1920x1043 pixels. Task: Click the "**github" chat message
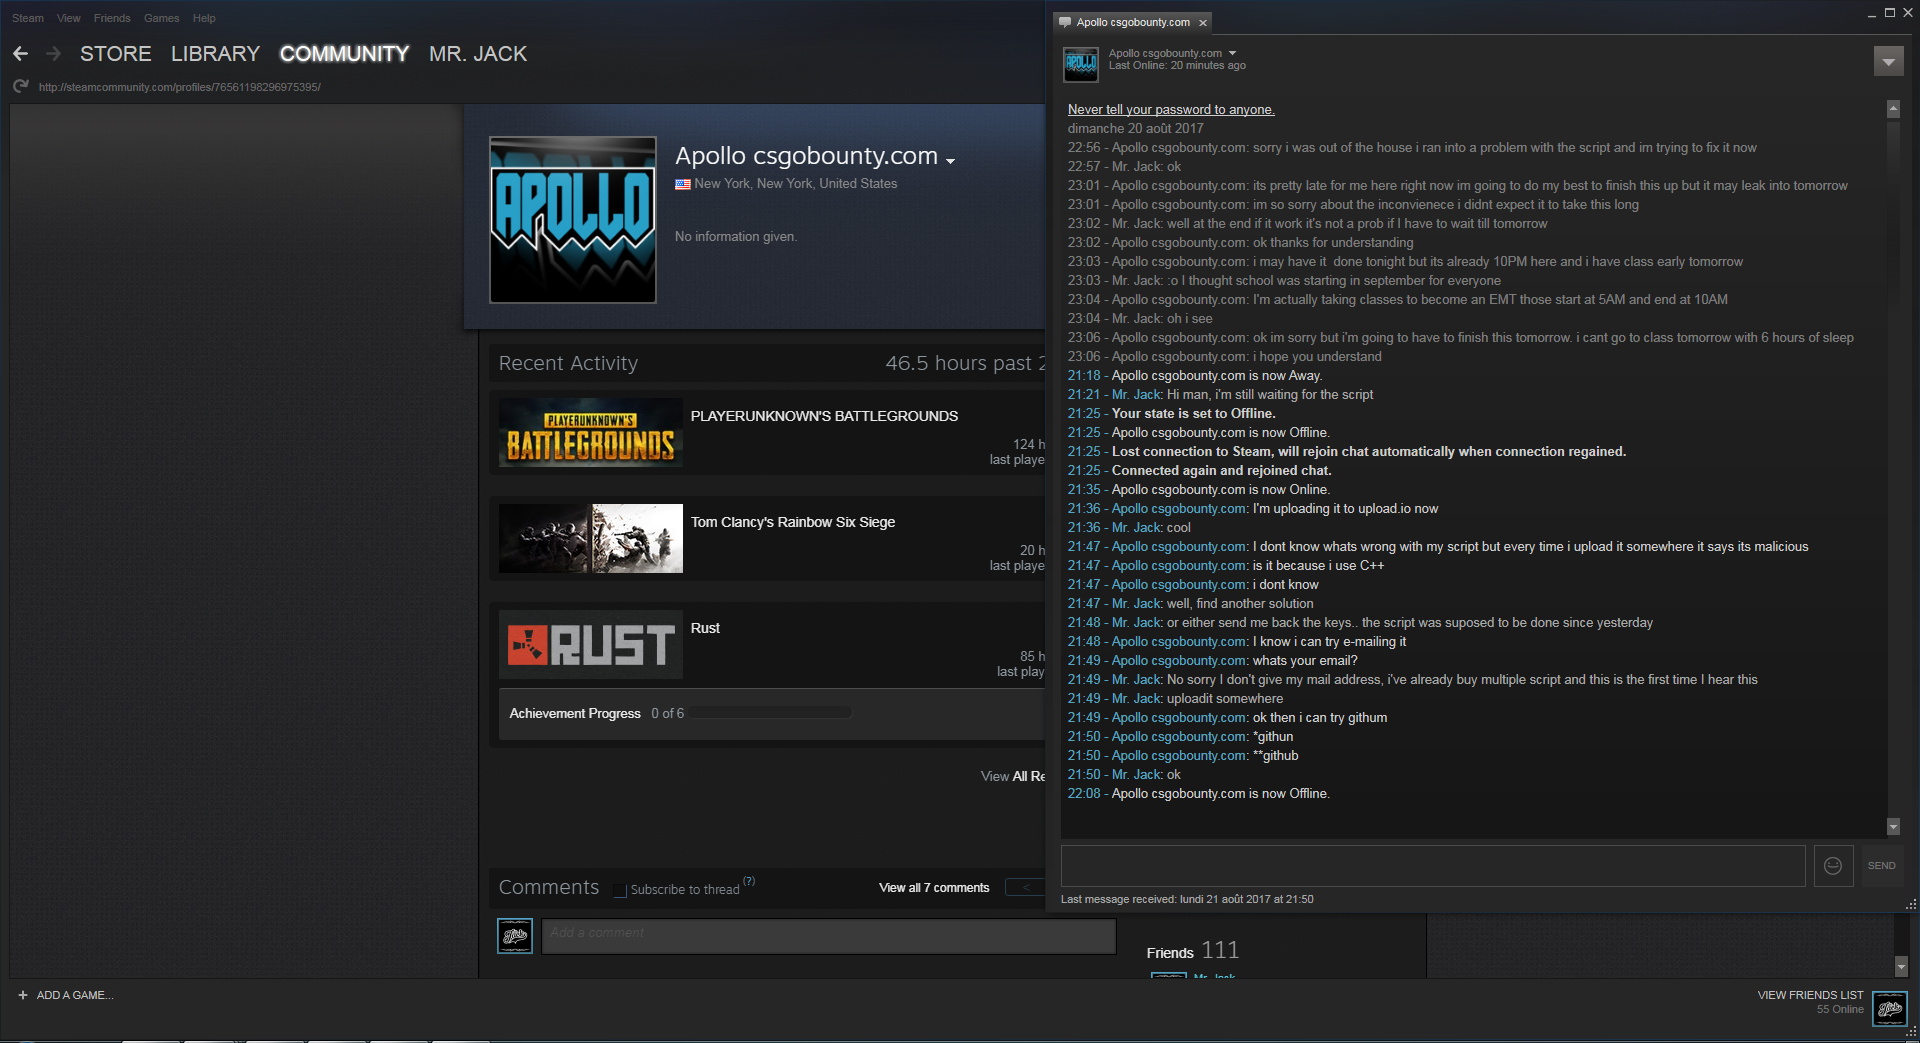[x=1276, y=756]
